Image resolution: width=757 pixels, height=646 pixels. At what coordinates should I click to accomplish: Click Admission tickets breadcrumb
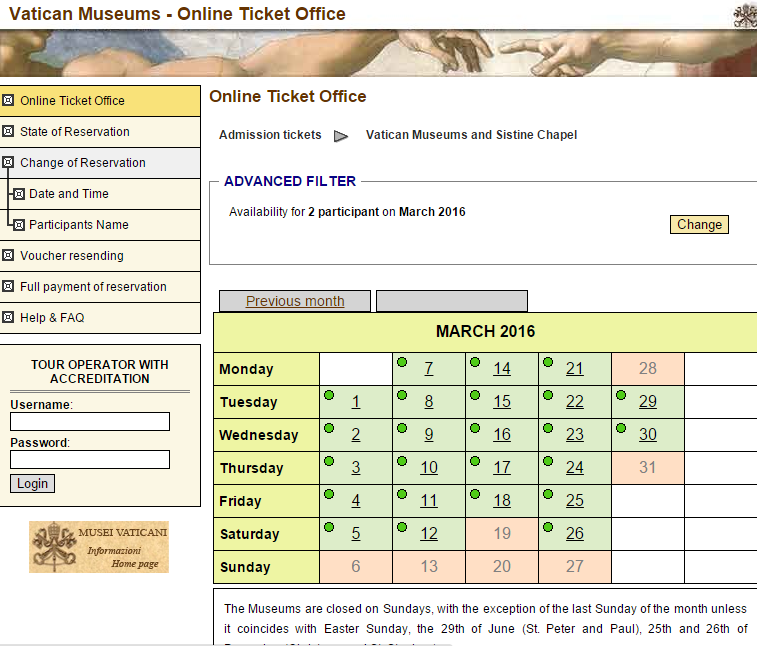click(270, 135)
